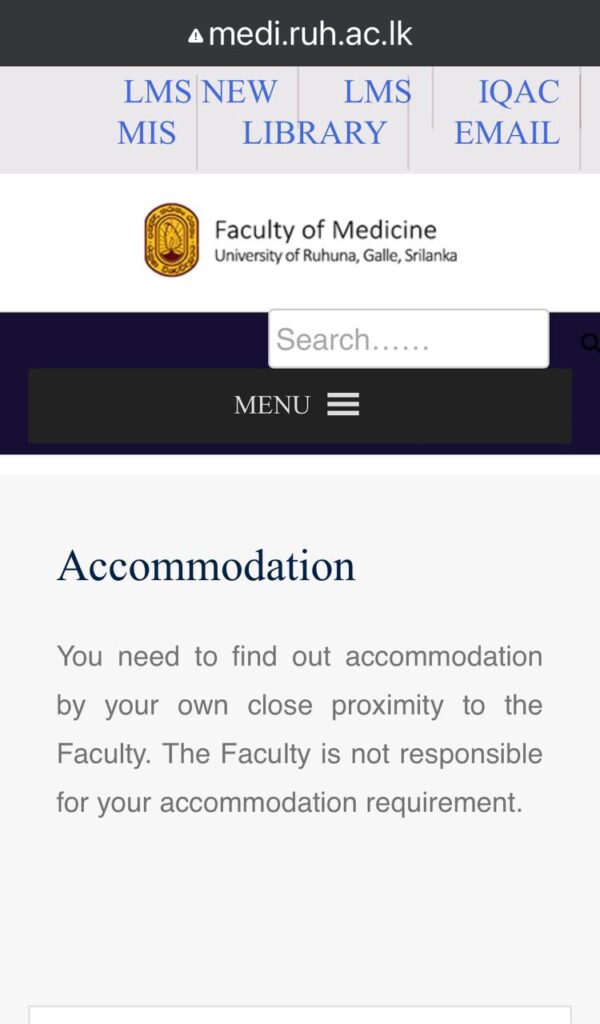
Task: Tap the medi.ruh.ac.lk address text
Action: click(x=310, y=34)
